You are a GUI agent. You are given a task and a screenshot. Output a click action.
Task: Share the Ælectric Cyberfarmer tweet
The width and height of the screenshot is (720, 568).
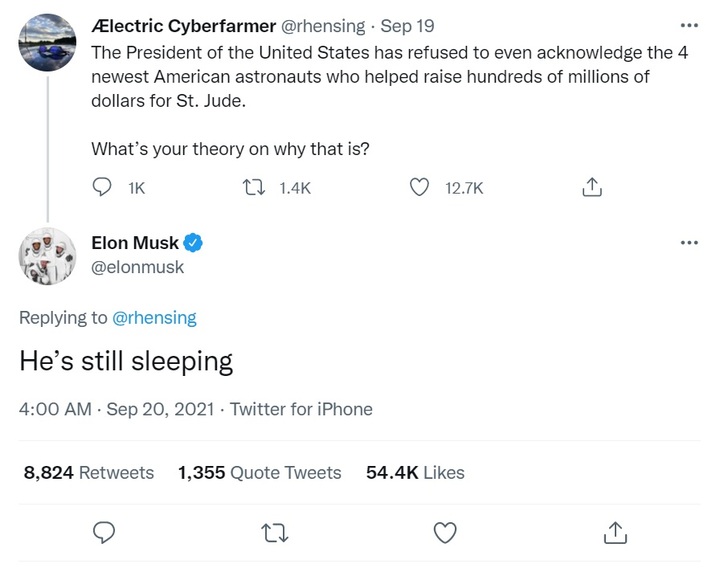point(591,187)
